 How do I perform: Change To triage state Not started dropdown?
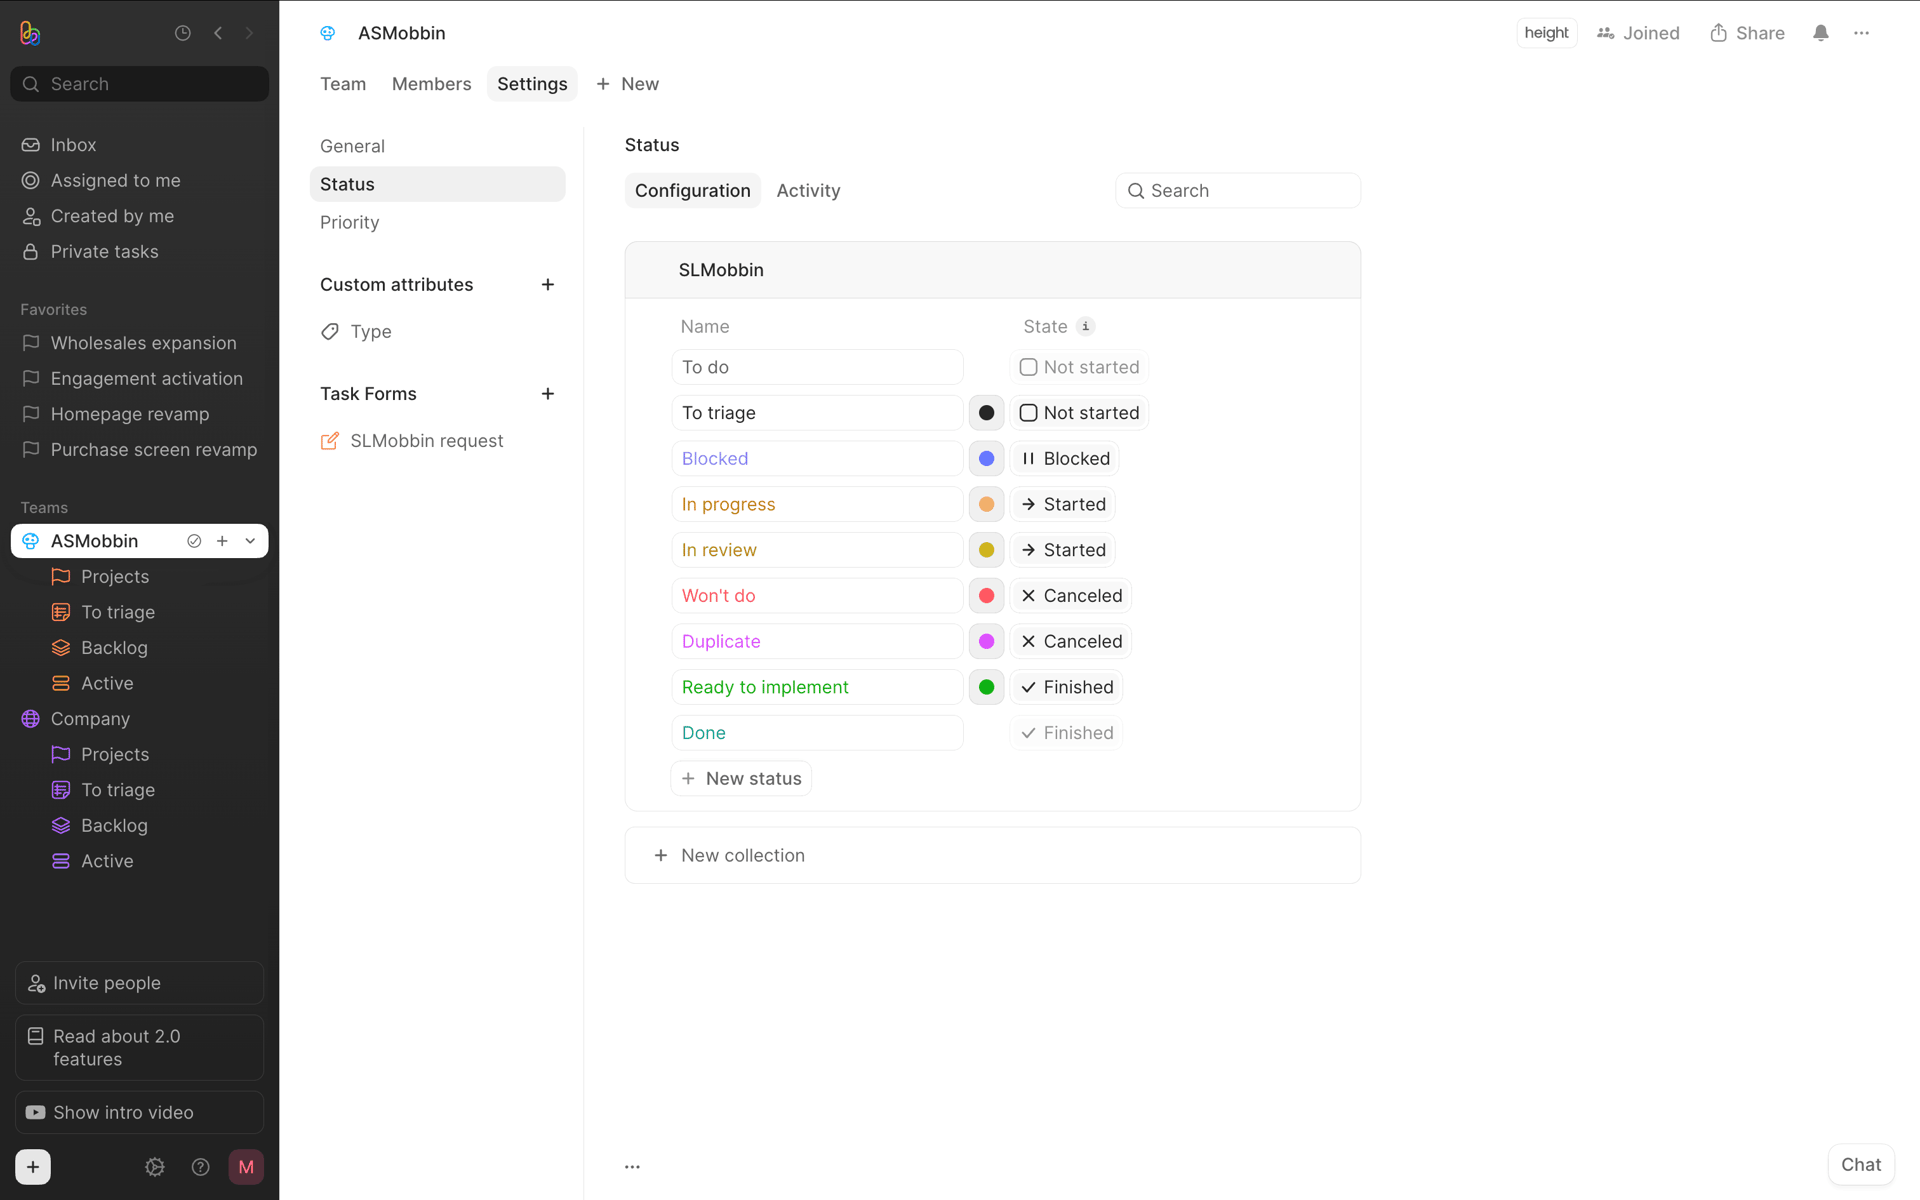pyautogui.click(x=1079, y=413)
